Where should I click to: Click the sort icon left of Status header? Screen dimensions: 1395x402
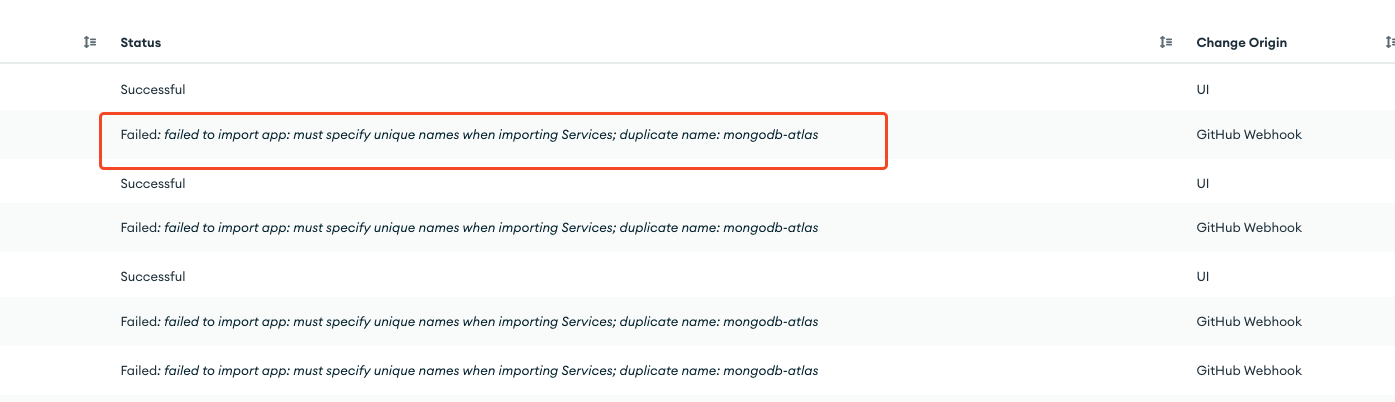(90, 42)
